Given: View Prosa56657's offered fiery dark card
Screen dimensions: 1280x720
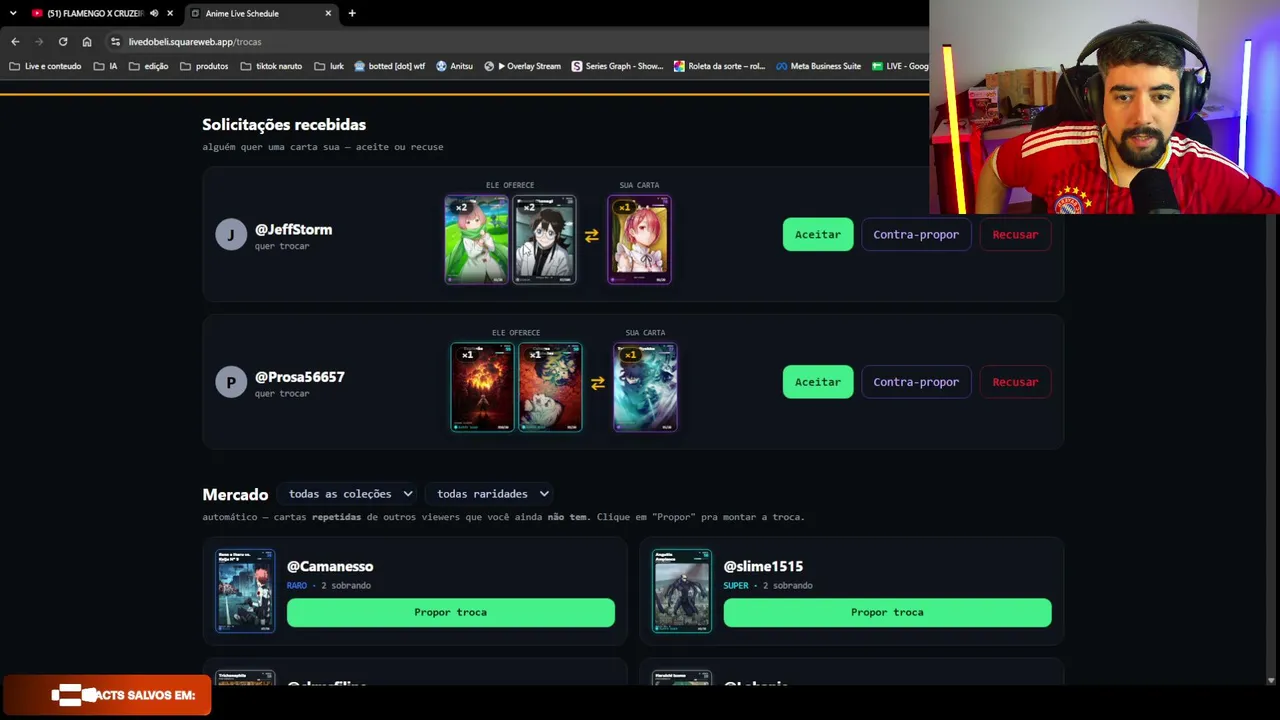Looking at the screenshot, I should coord(483,387).
